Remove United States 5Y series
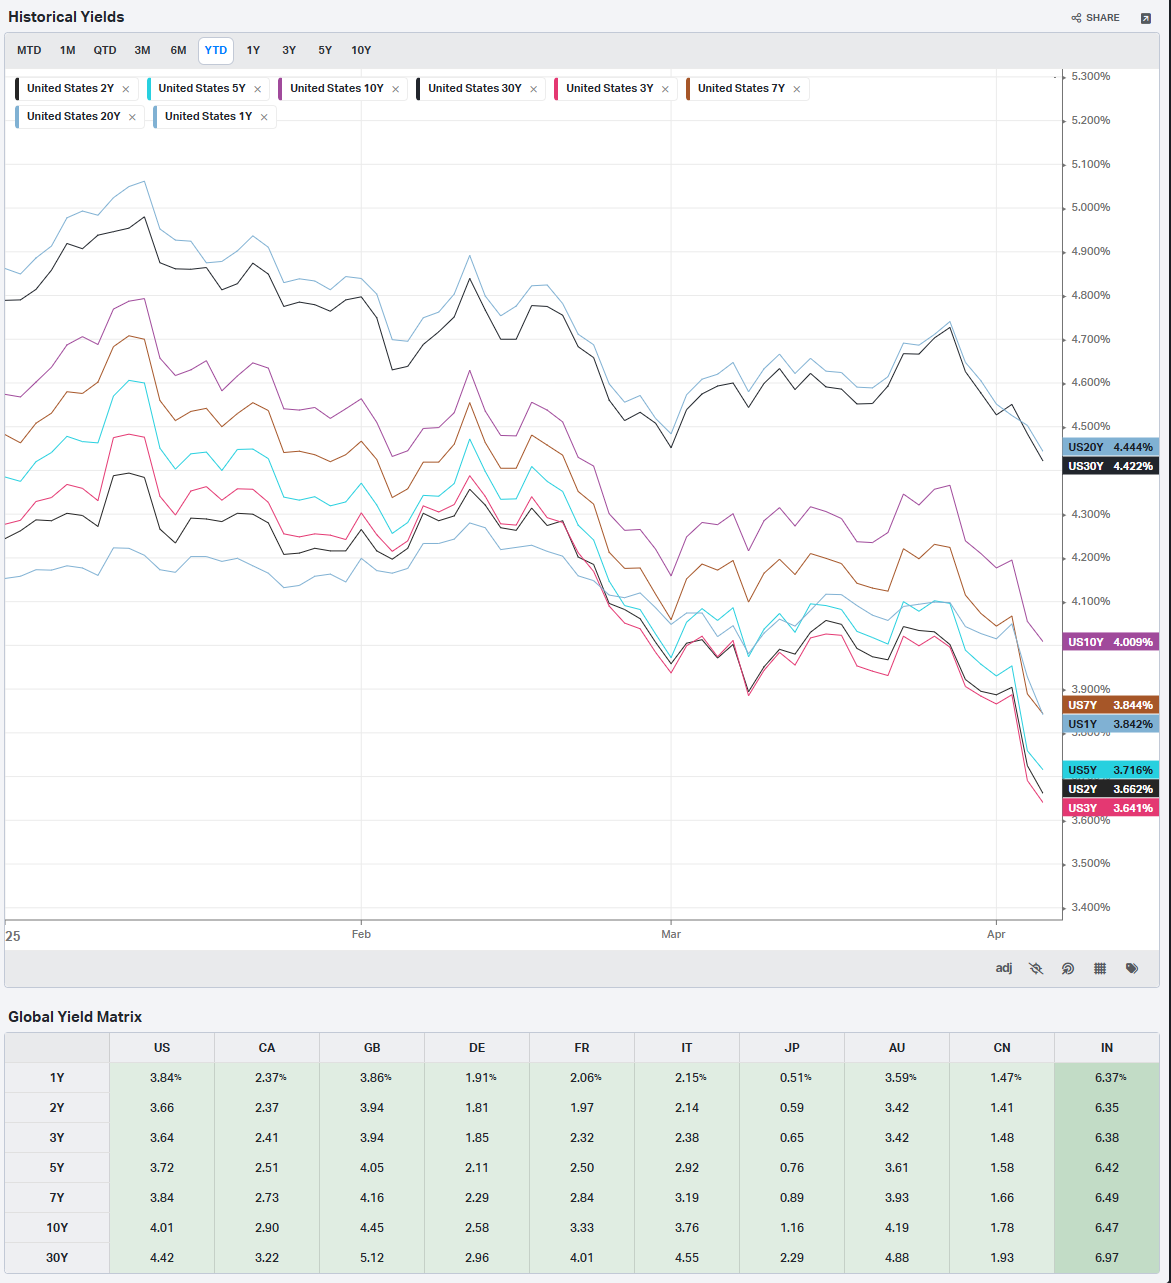Viewport: 1171px width, 1283px height. coord(257,89)
